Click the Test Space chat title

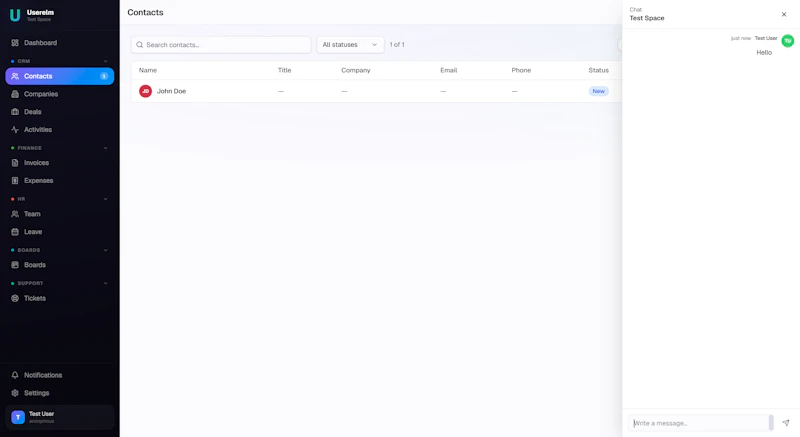click(x=646, y=18)
